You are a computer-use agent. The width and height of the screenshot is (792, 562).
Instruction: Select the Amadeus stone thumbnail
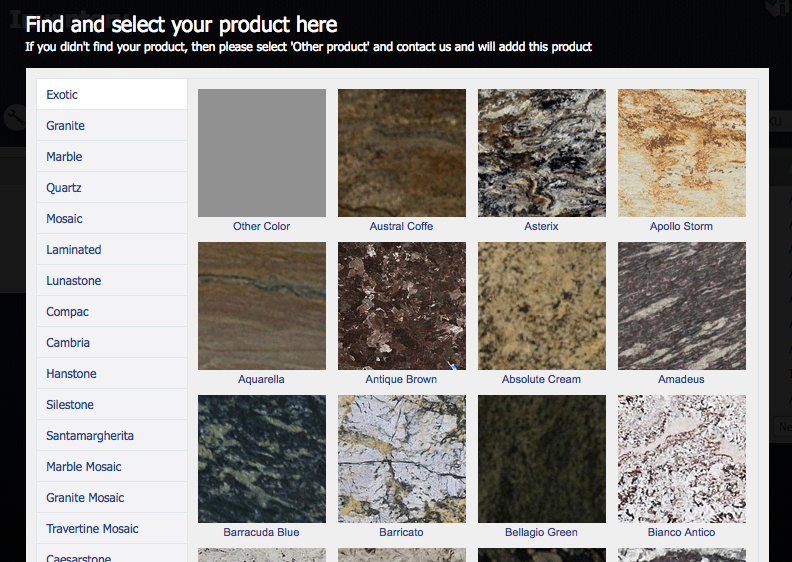click(681, 306)
